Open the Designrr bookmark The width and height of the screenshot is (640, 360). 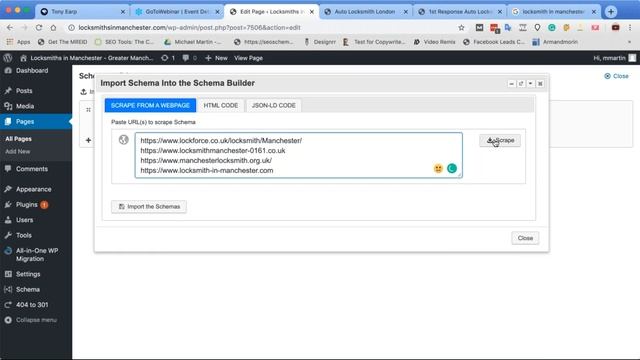(320, 42)
